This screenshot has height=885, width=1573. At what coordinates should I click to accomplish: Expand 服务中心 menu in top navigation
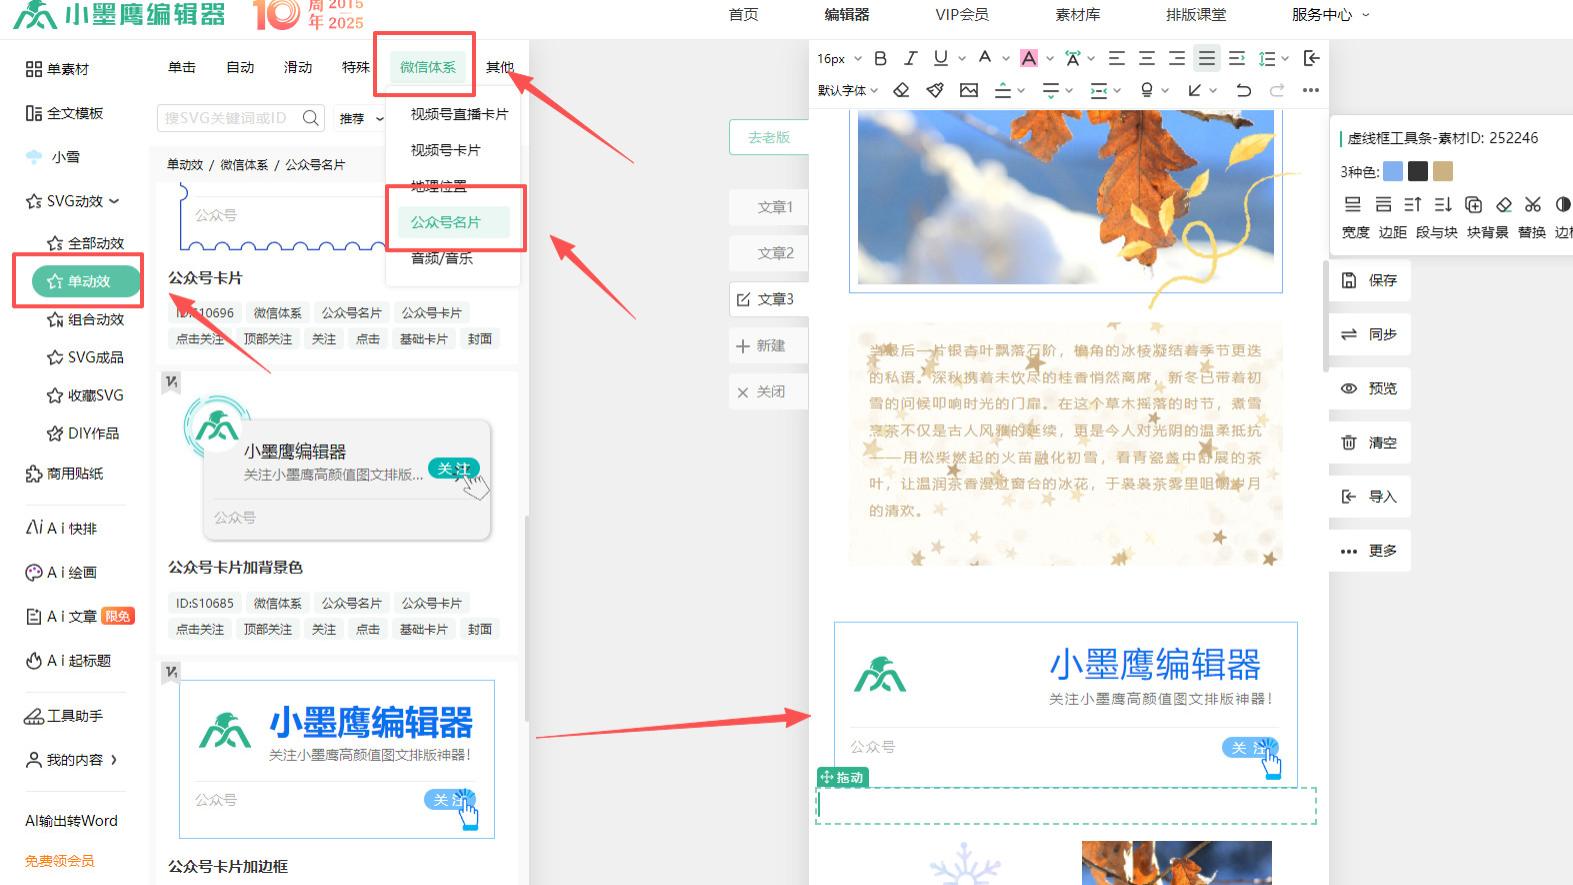coord(1331,14)
